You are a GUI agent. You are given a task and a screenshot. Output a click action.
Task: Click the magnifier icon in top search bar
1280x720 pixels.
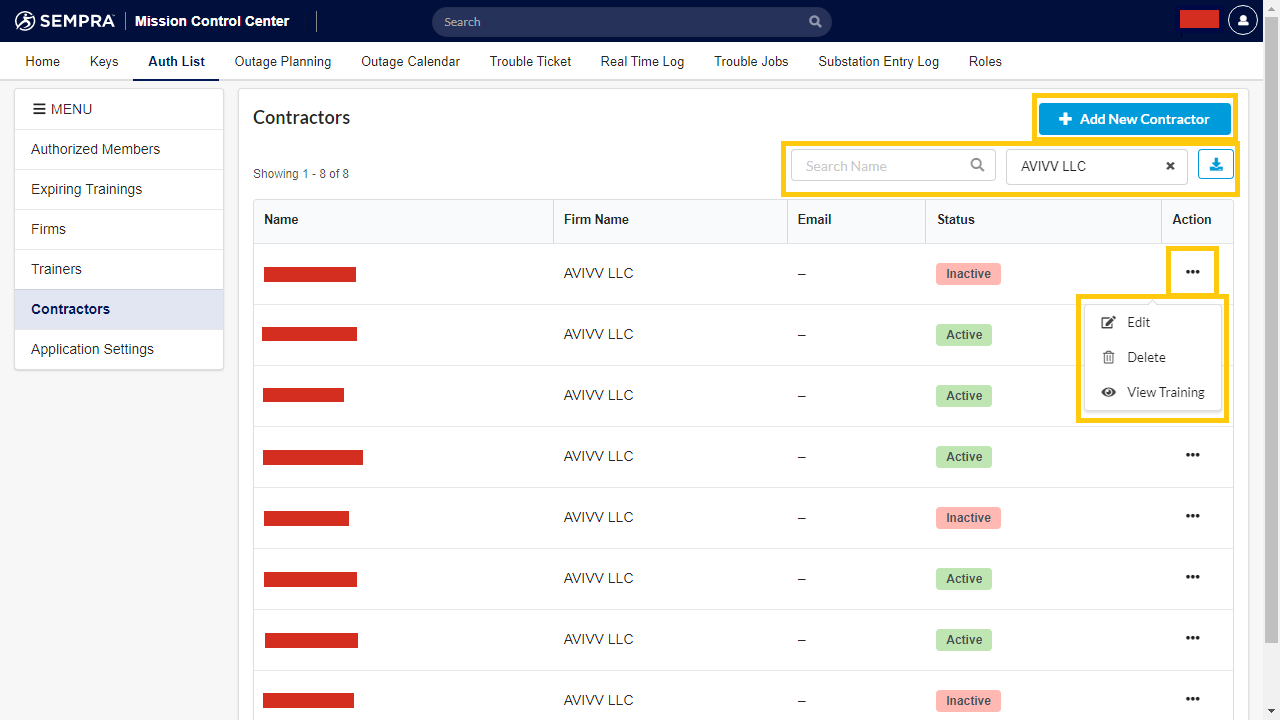pyautogui.click(x=816, y=21)
